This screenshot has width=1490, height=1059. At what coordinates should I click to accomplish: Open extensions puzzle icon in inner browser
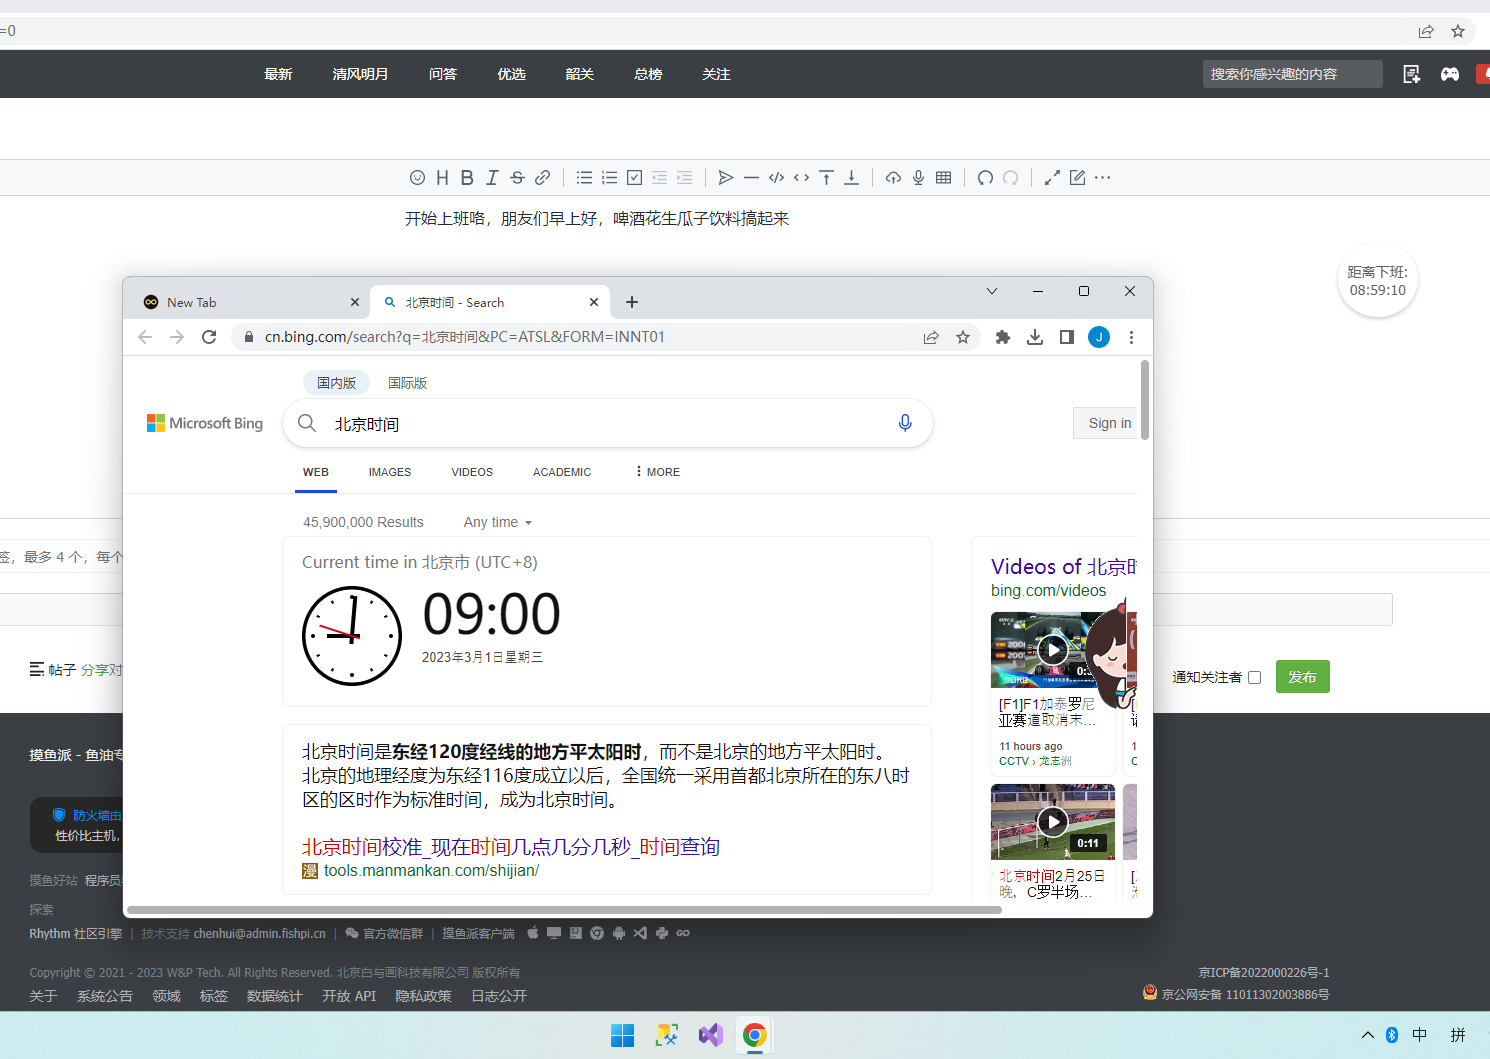pyautogui.click(x=1003, y=337)
